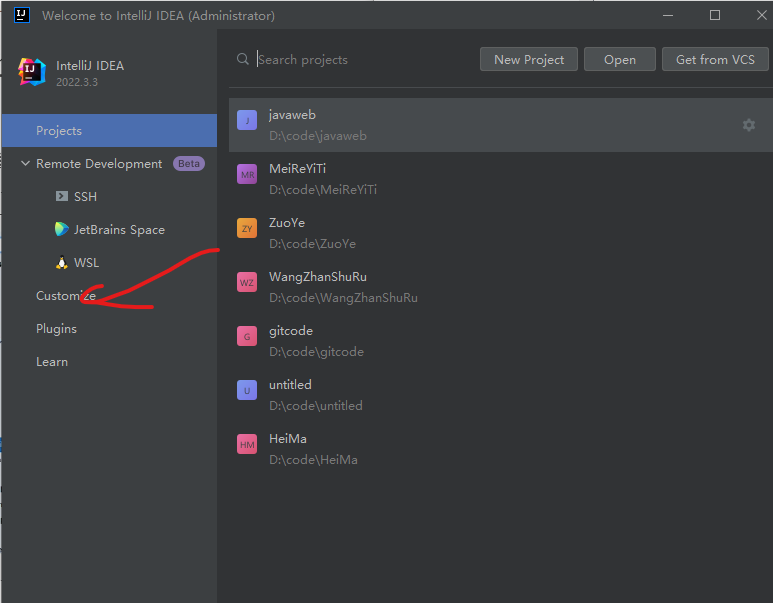Maximize the IntelliJ IDEA welcome window
Screen dimensions: 773x603
pos(714,15)
